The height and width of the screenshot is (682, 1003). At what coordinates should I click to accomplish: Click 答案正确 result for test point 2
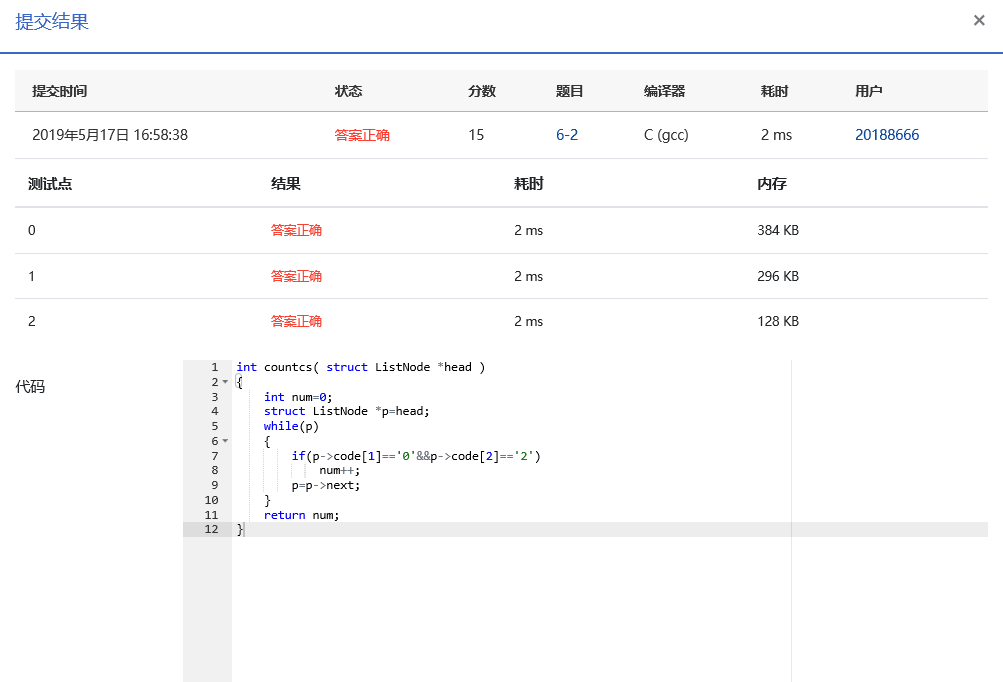pos(296,321)
